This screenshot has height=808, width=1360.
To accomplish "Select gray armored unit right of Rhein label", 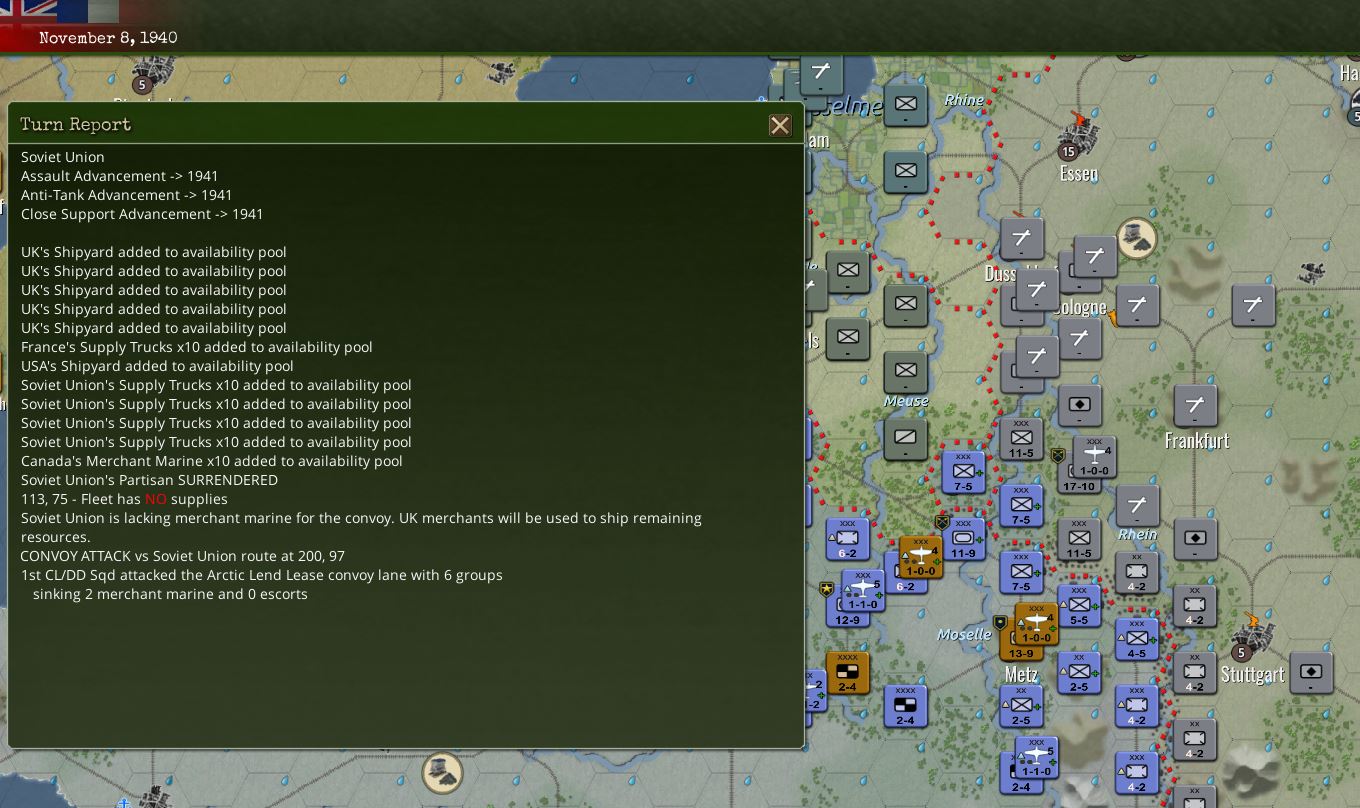I will coord(1195,539).
